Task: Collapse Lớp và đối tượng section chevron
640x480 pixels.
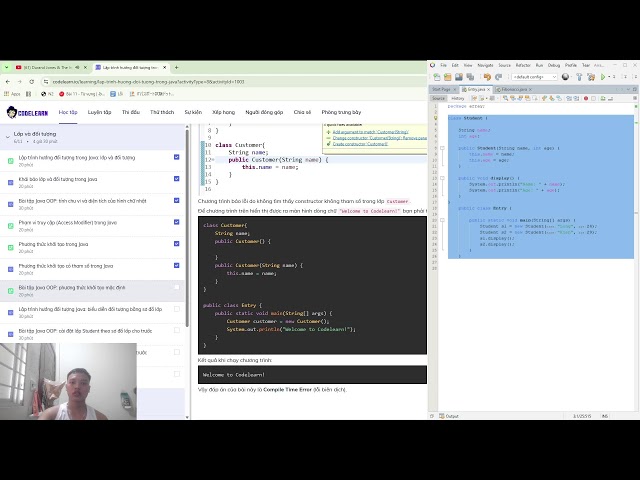Action: pyautogui.click(x=7, y=137)
